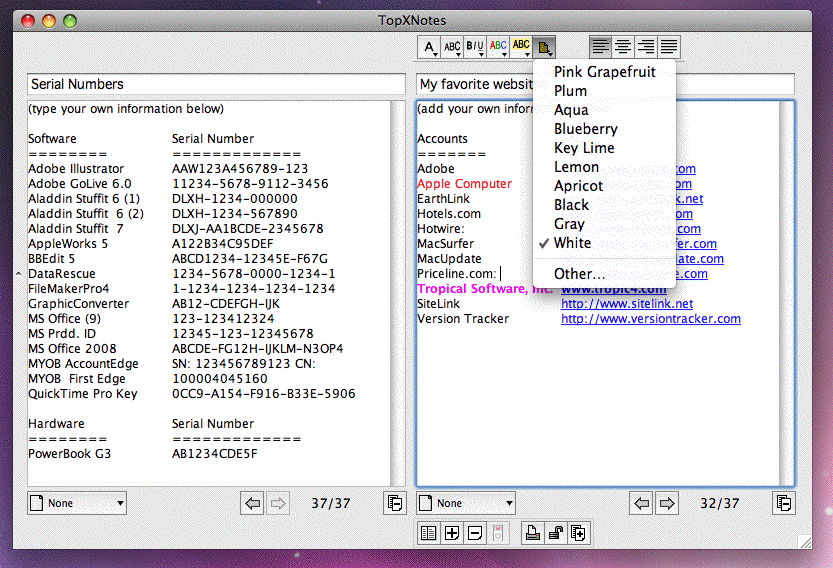Open the http://www.versiontracker.com link

click(651, 319)
